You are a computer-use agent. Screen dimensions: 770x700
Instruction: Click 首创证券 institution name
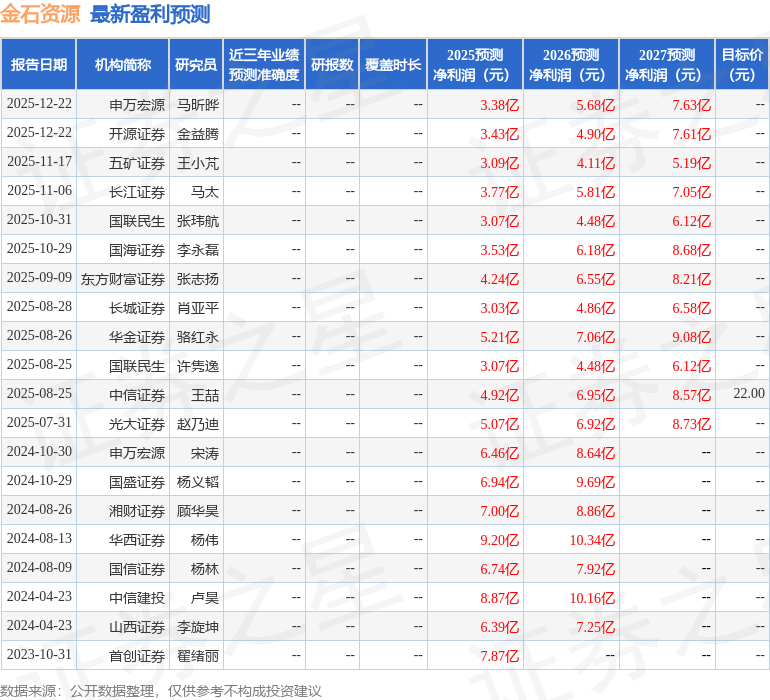pos(137,656)
